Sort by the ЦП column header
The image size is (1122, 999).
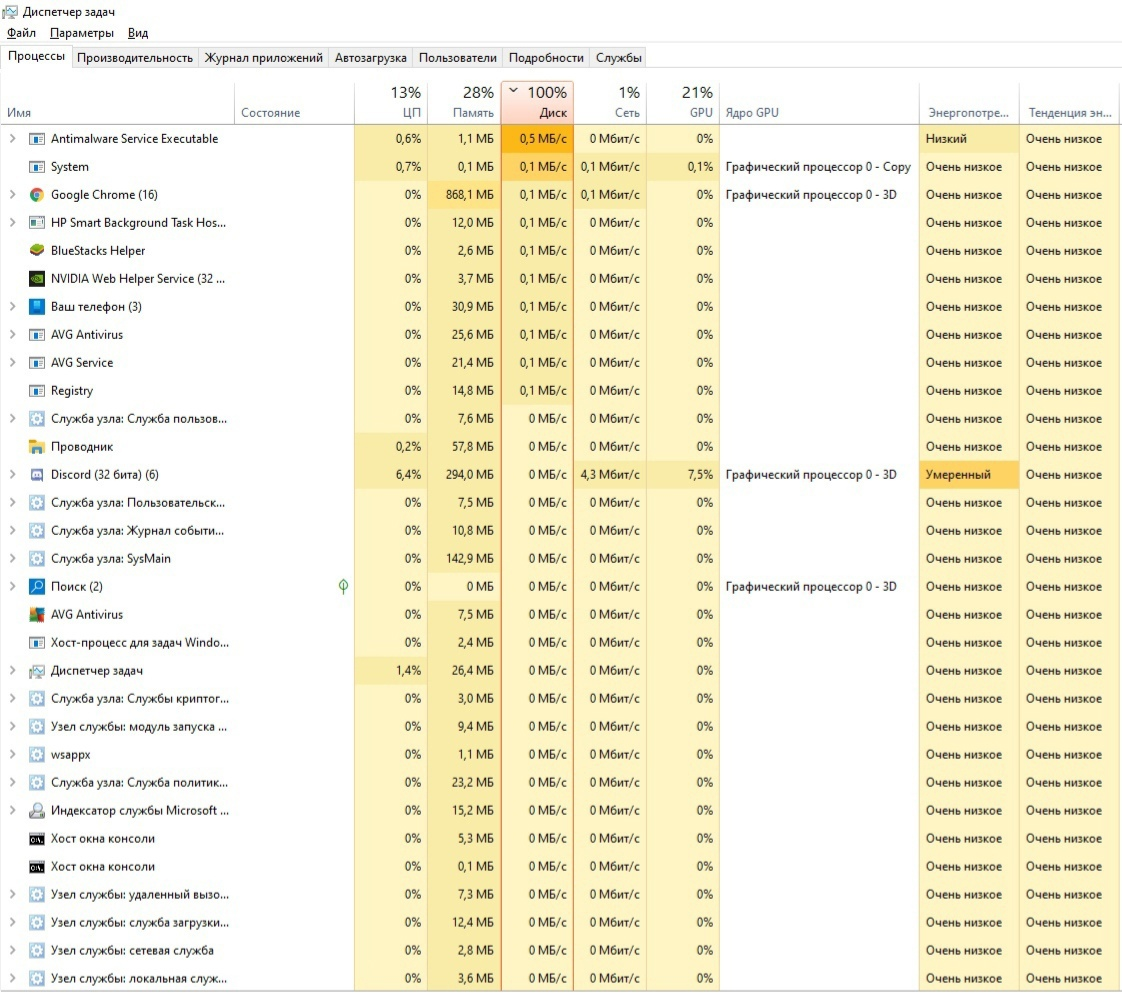pos(391,102)
